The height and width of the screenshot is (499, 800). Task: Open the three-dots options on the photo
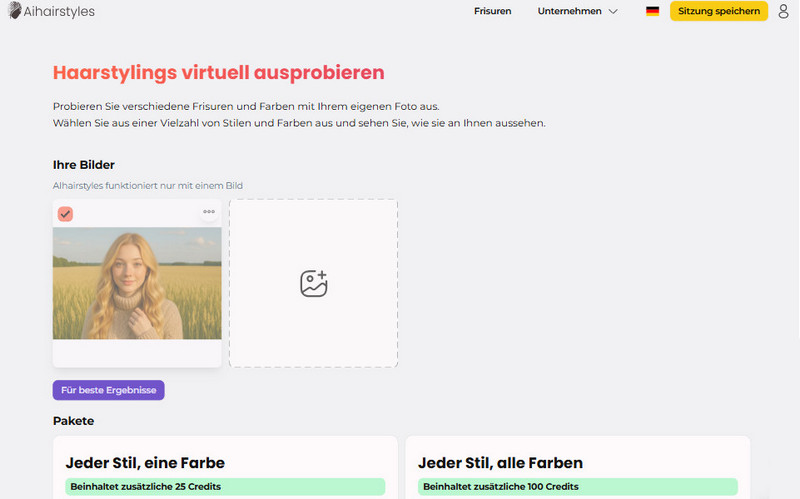coord(208,212)
